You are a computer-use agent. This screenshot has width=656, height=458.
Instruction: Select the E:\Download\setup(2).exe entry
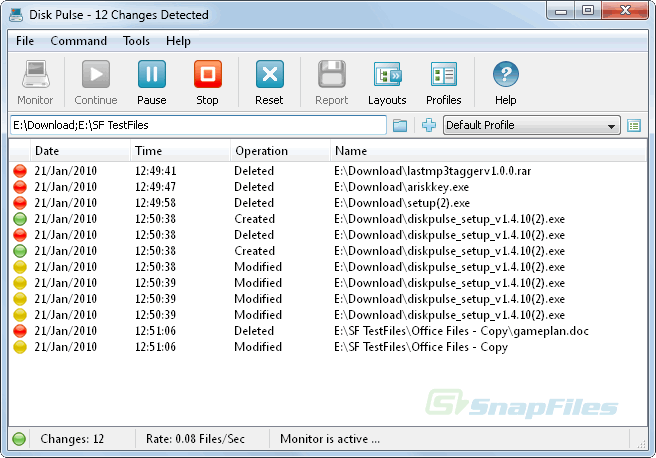[402, 203]
